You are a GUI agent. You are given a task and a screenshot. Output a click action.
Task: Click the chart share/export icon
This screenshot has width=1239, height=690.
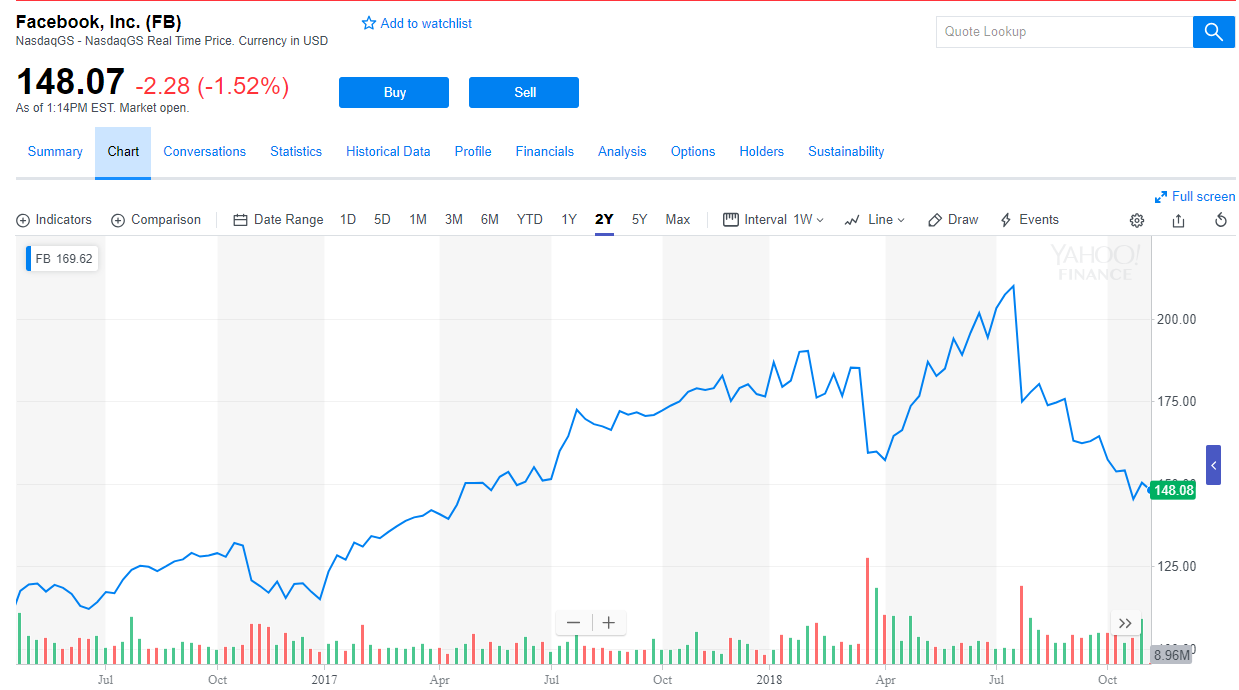[x=1178, y=220]
